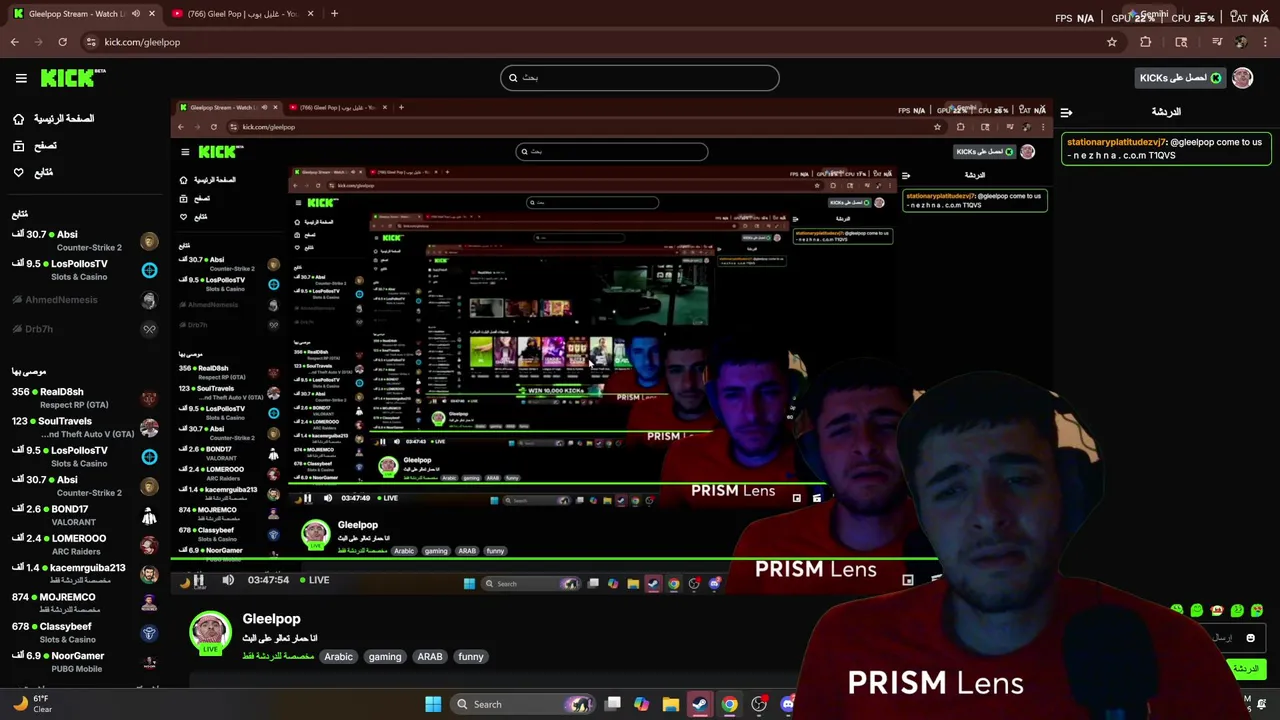Select the ARAB stream tag

pos(430,657)
